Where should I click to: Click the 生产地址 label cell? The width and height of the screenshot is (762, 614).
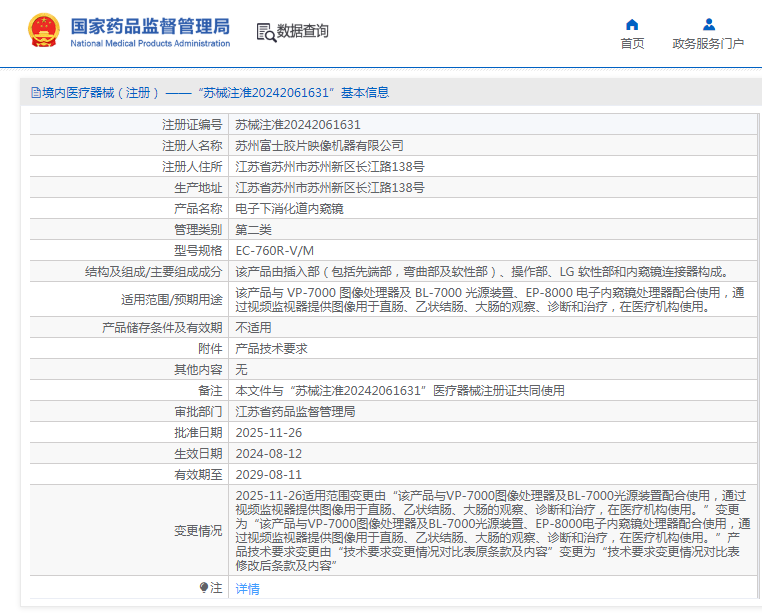point(129,188)
